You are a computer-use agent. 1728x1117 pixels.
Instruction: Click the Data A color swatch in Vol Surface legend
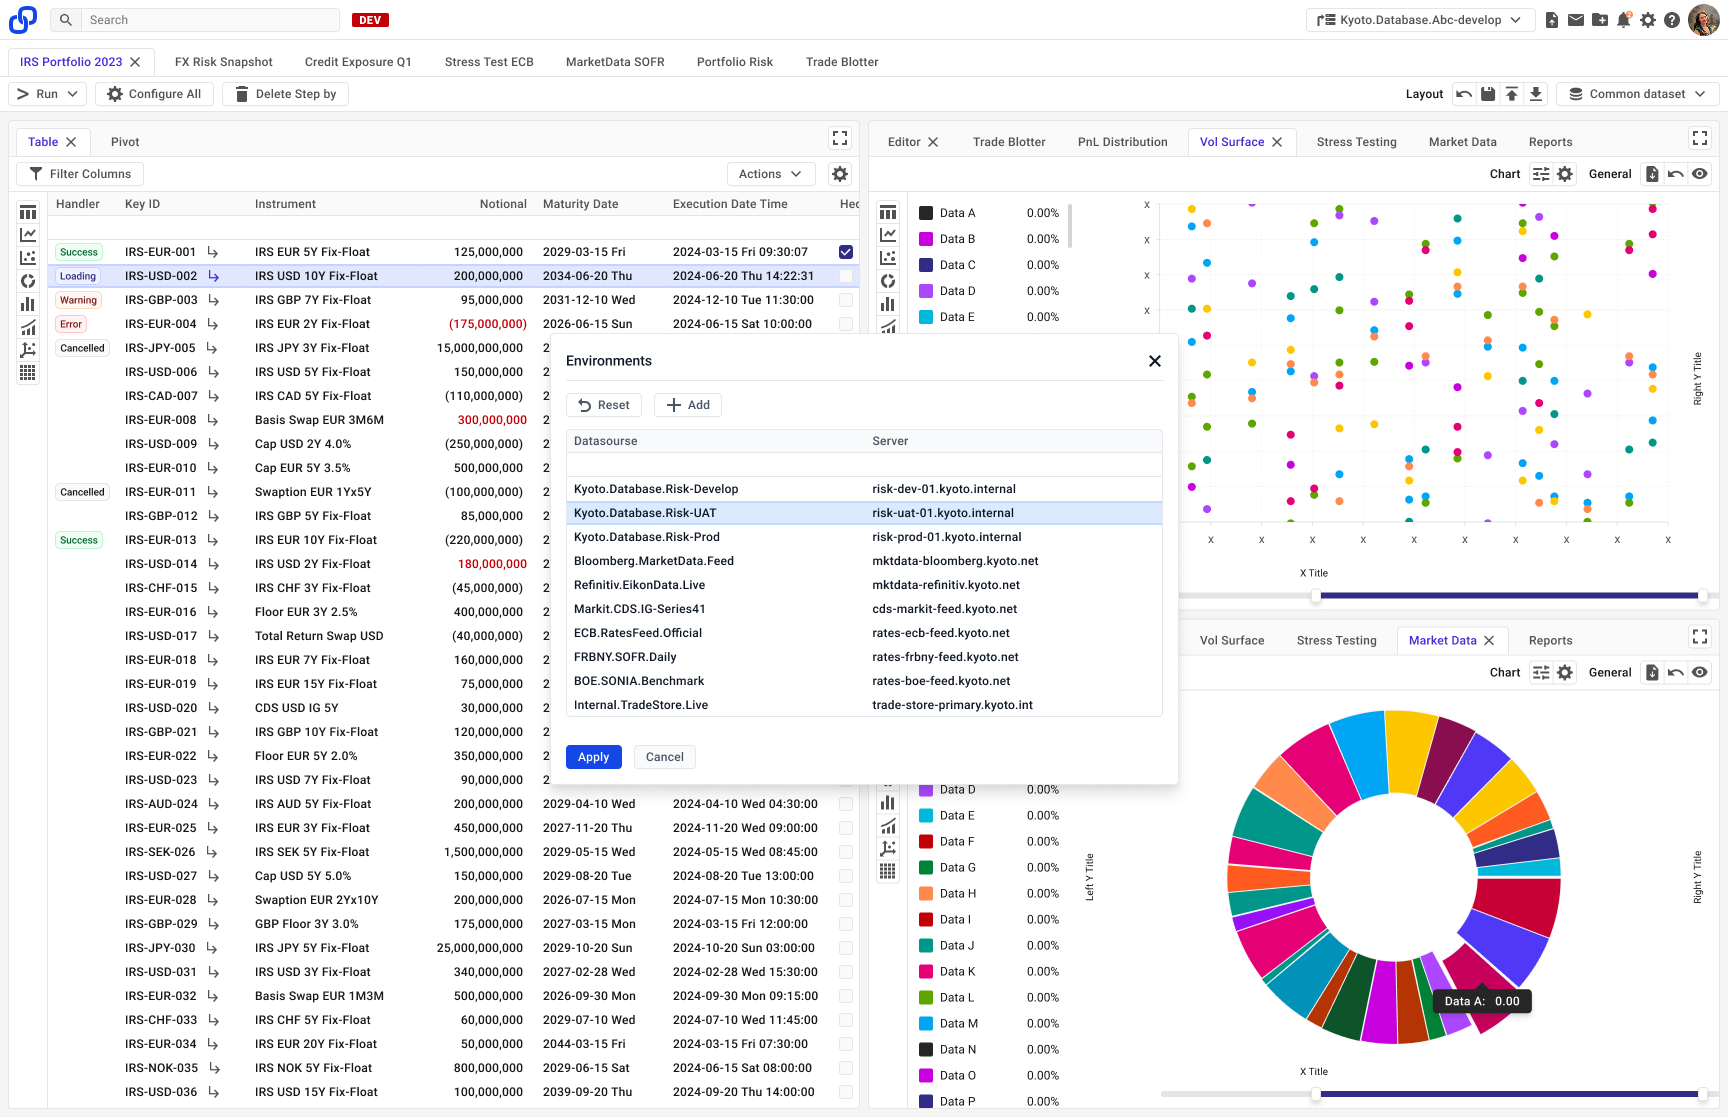(x=926, y=213)
